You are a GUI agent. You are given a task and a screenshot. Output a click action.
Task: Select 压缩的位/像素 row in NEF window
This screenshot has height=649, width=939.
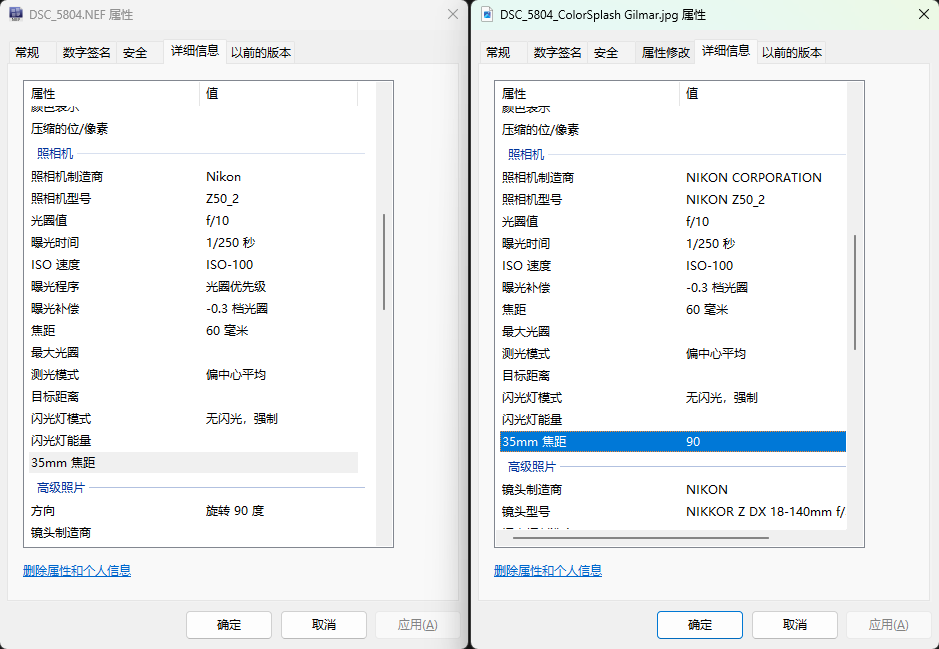193,129
